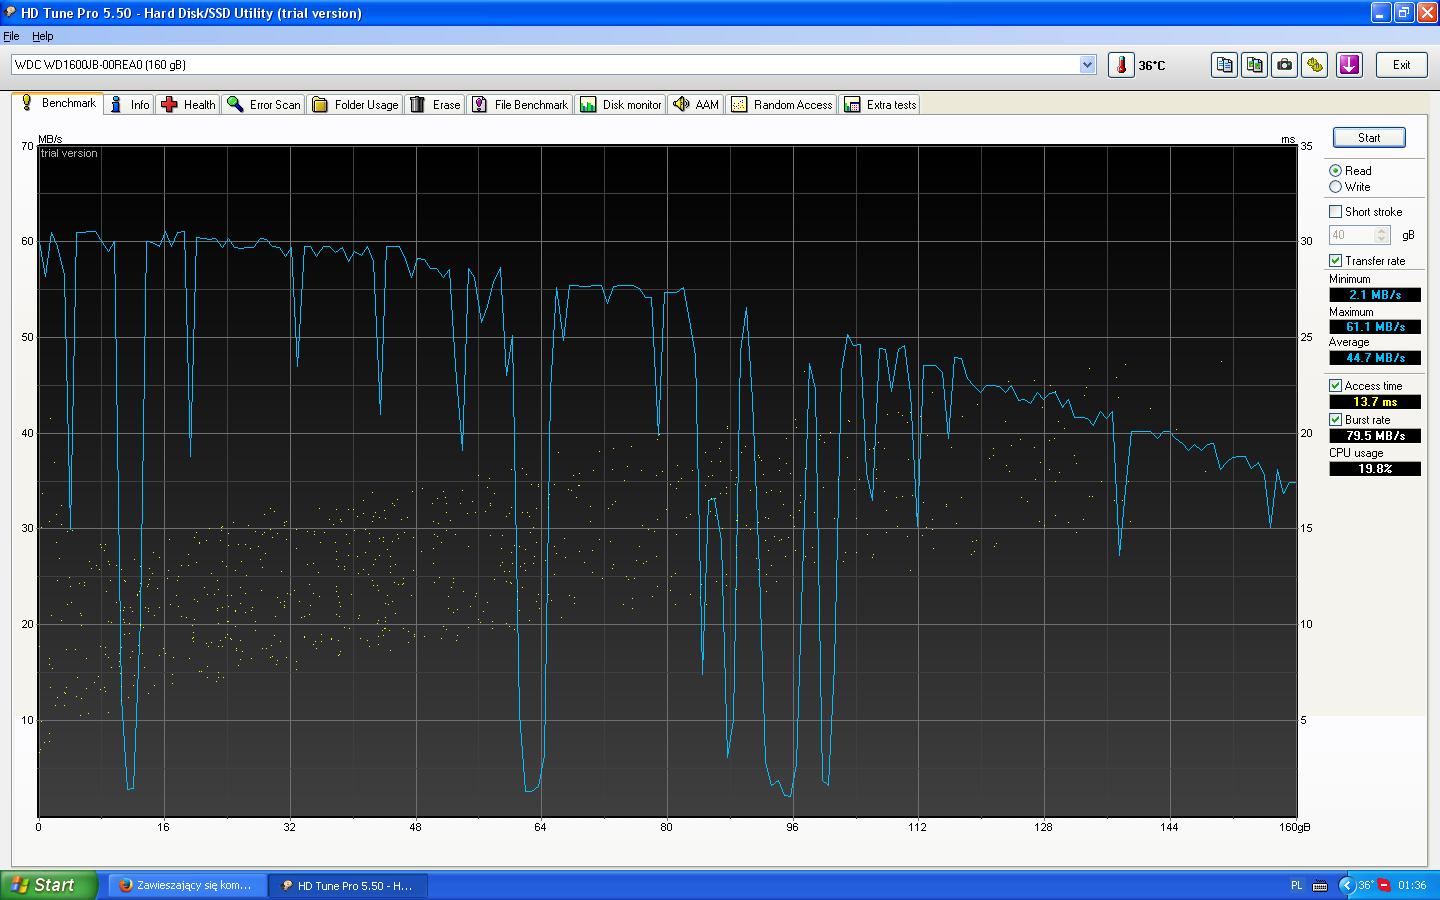Click the red Skype status tray icon
The width and height of the screenshot is (1440, 900).
pyautogui.click(x=1385, y=885)
